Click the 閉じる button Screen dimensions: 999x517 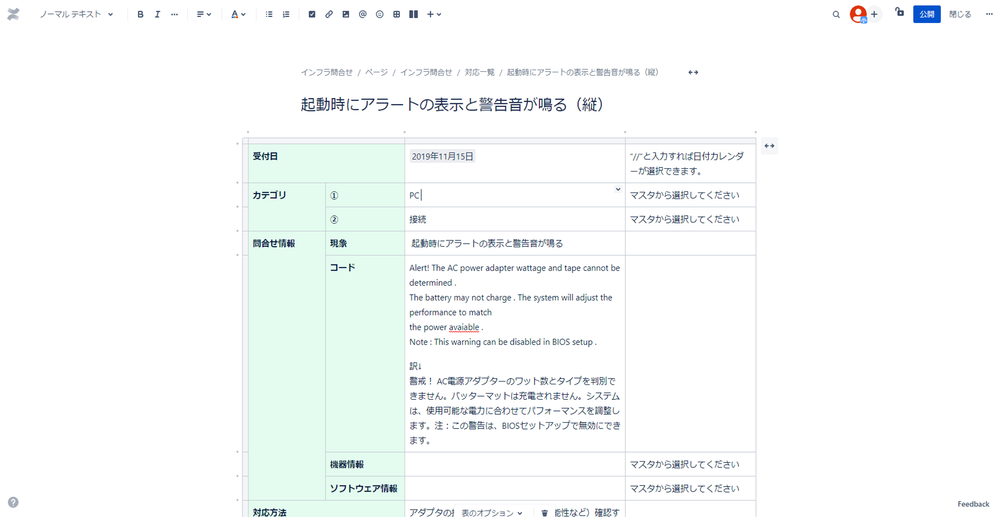point(960,14)
